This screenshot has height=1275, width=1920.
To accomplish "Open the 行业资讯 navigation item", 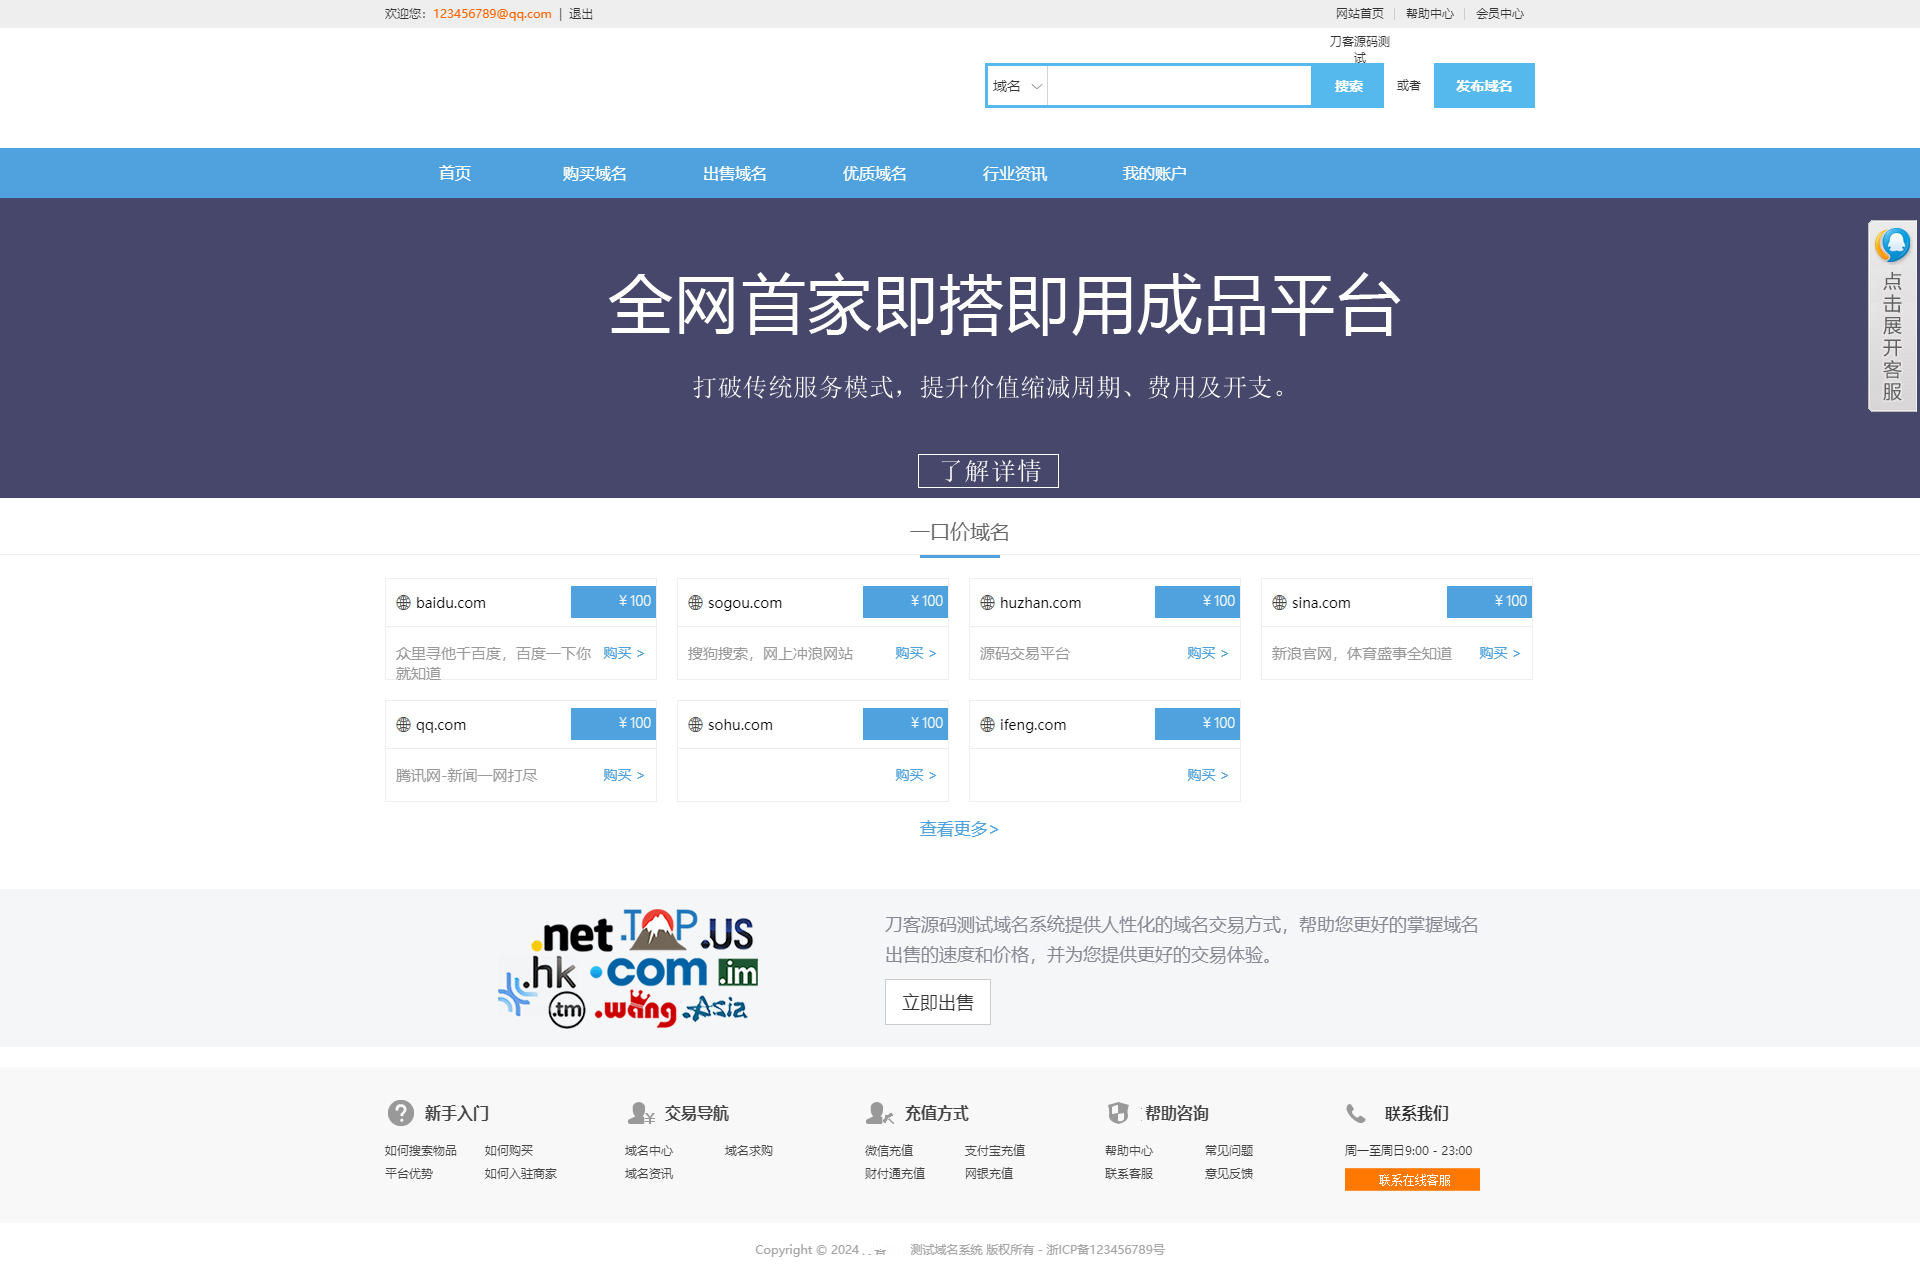I will [x=1014, y=172].
